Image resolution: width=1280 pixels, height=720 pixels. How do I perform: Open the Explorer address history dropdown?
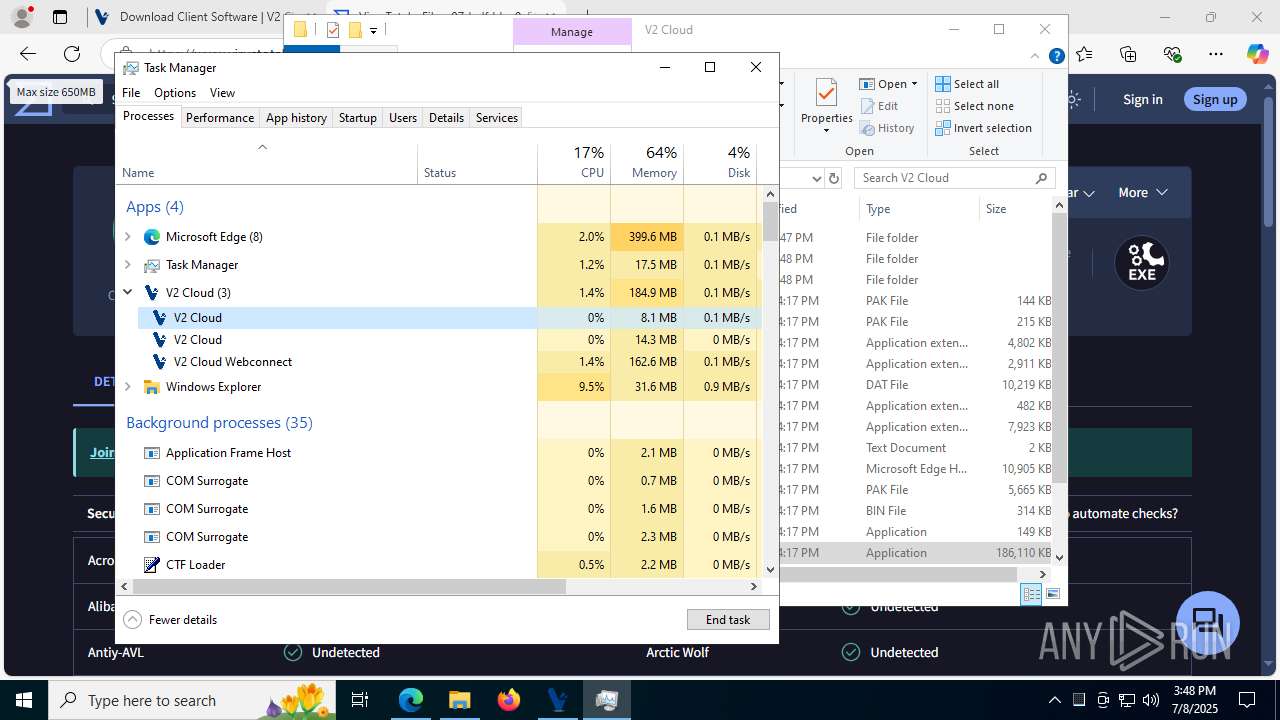816,178
